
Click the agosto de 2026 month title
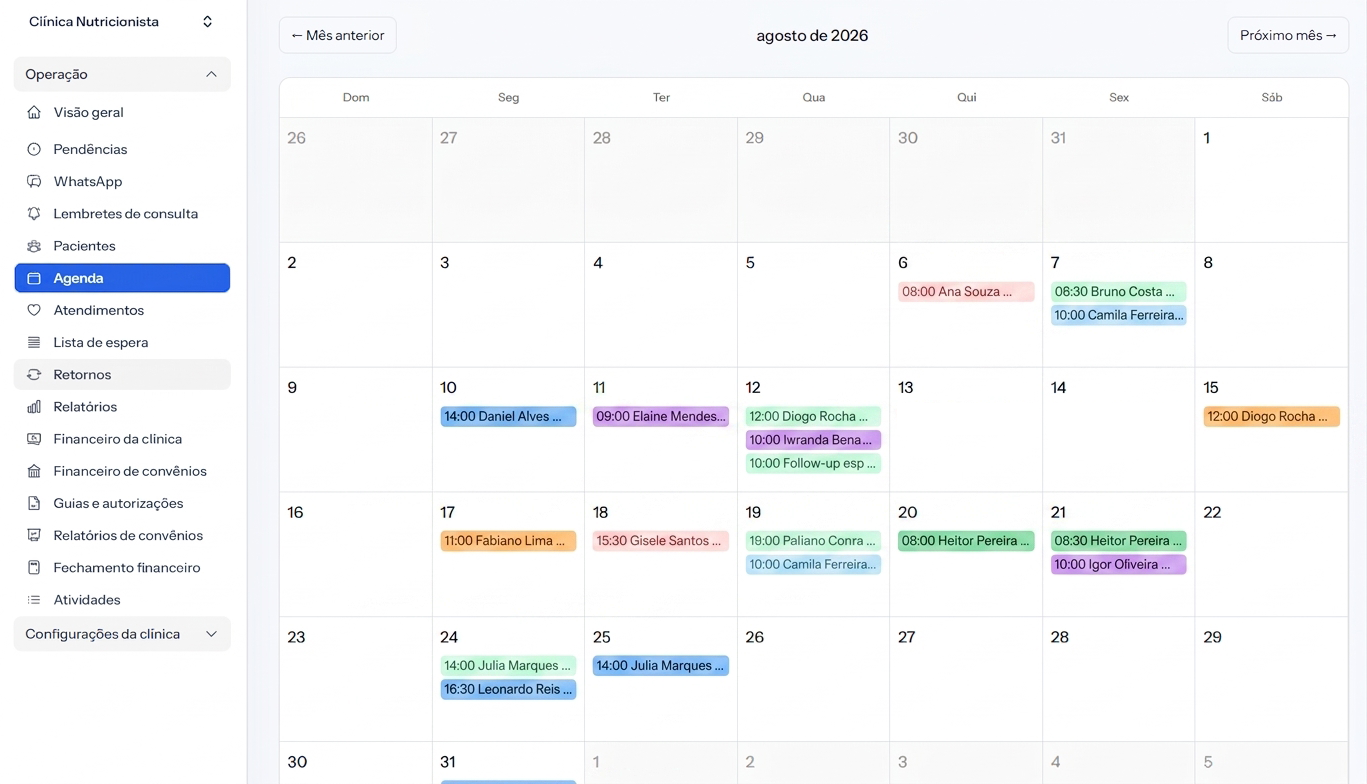[812, 36]
